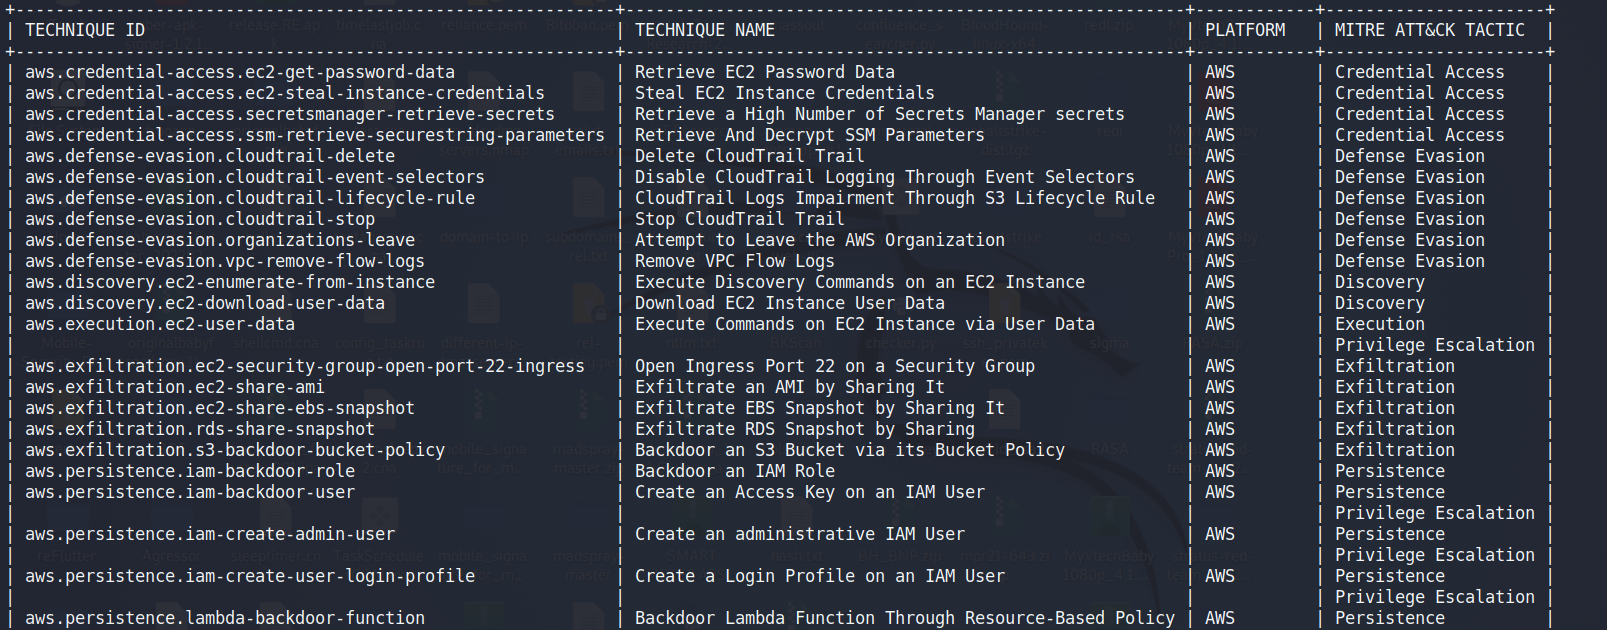Click the PLATFORM column header

point(1245,30)
